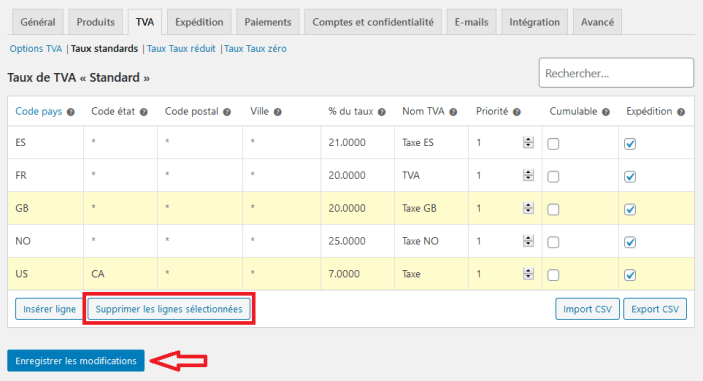Open the Général tab

pyautogui.click(x=38, y=22)
